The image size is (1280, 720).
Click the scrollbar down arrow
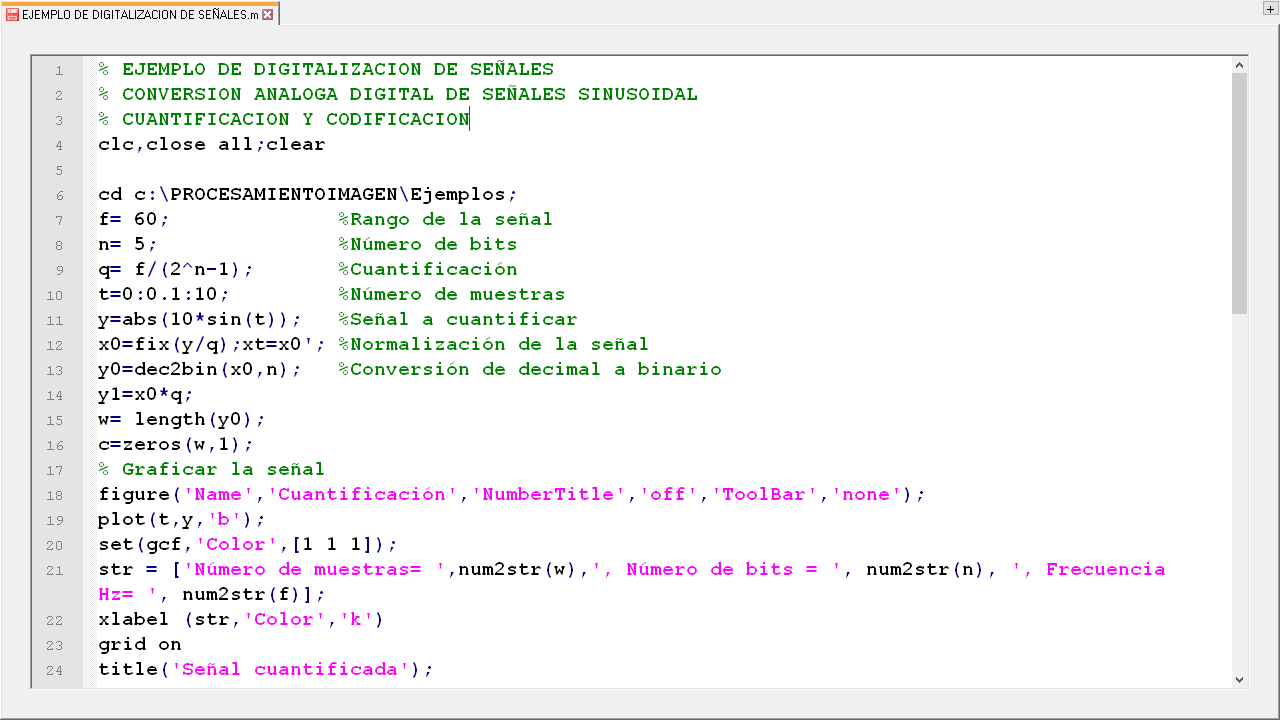1240,679
